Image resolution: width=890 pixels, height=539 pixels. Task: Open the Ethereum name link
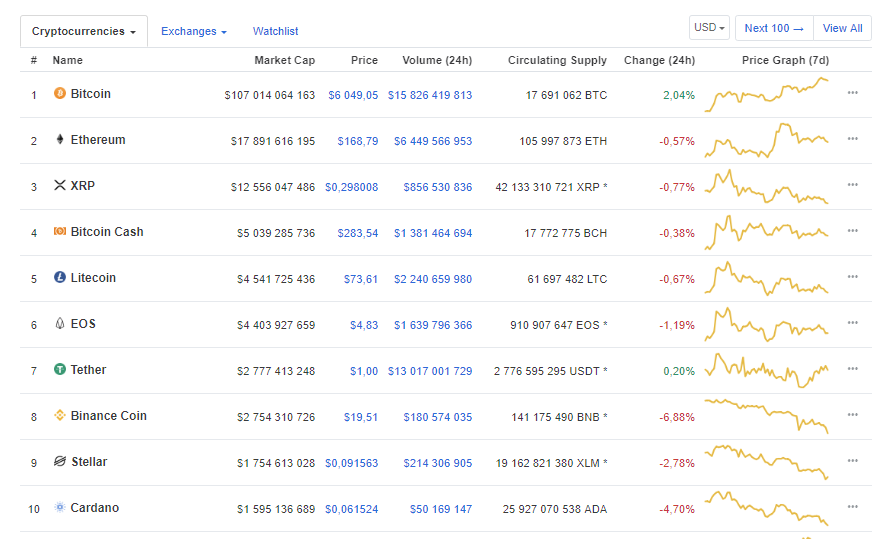(98, 140)
